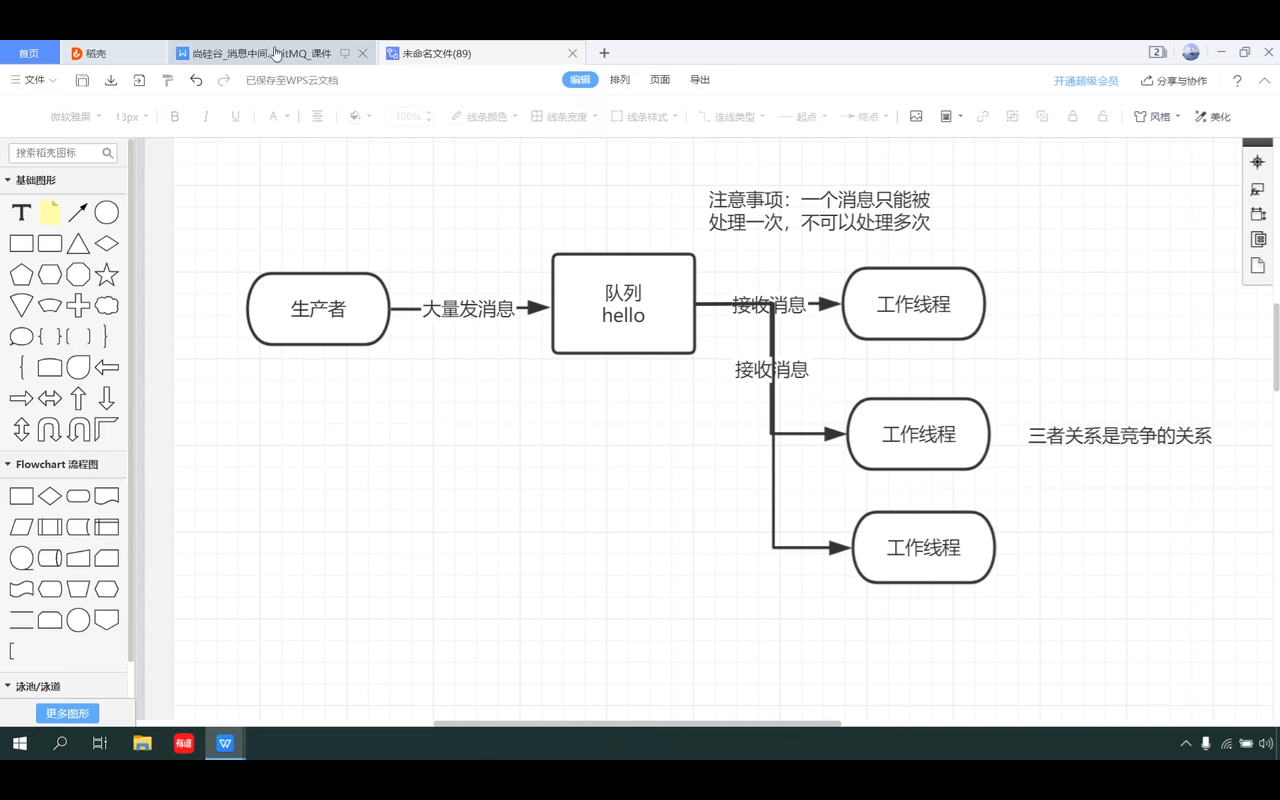Open the page document icon in right panel
The height and width of the screenshot is (800, 1280).
[x=1258, y=265]
